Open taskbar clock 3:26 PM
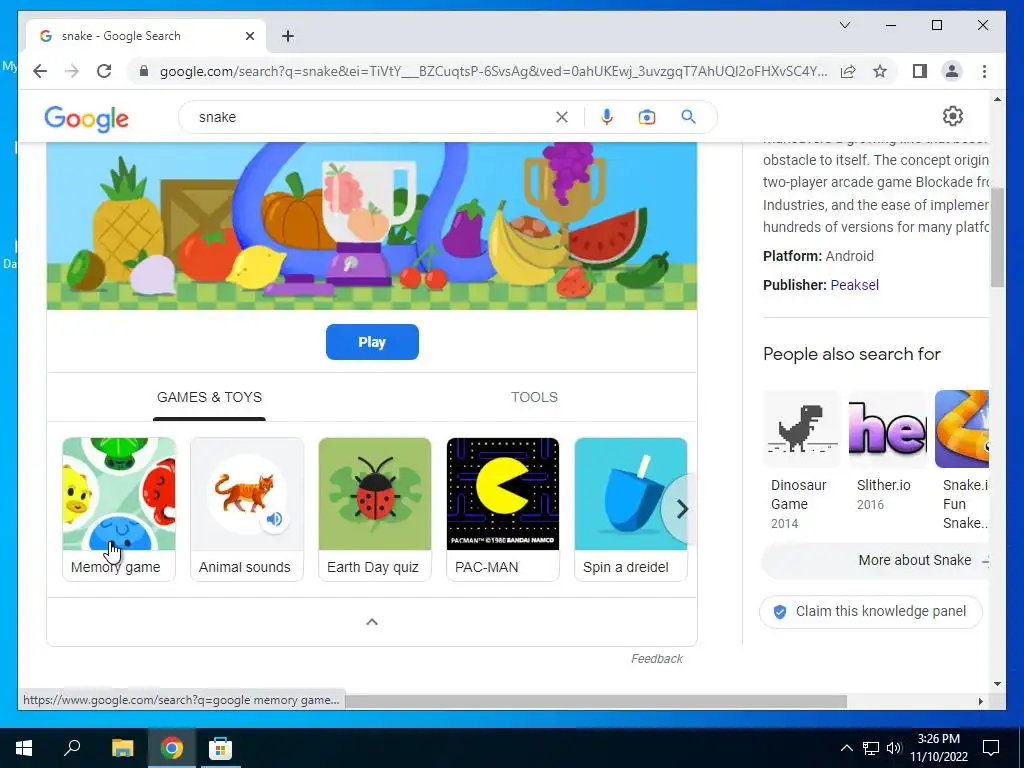Screen dimensions: 1024x768 (x=938, y=748)
